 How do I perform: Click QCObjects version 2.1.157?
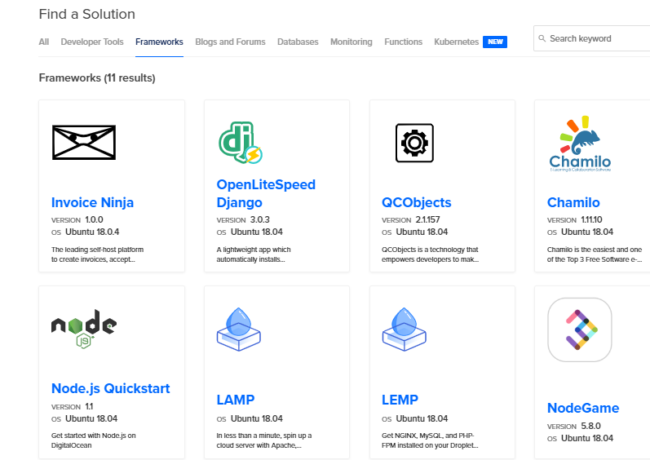[411, 220]
